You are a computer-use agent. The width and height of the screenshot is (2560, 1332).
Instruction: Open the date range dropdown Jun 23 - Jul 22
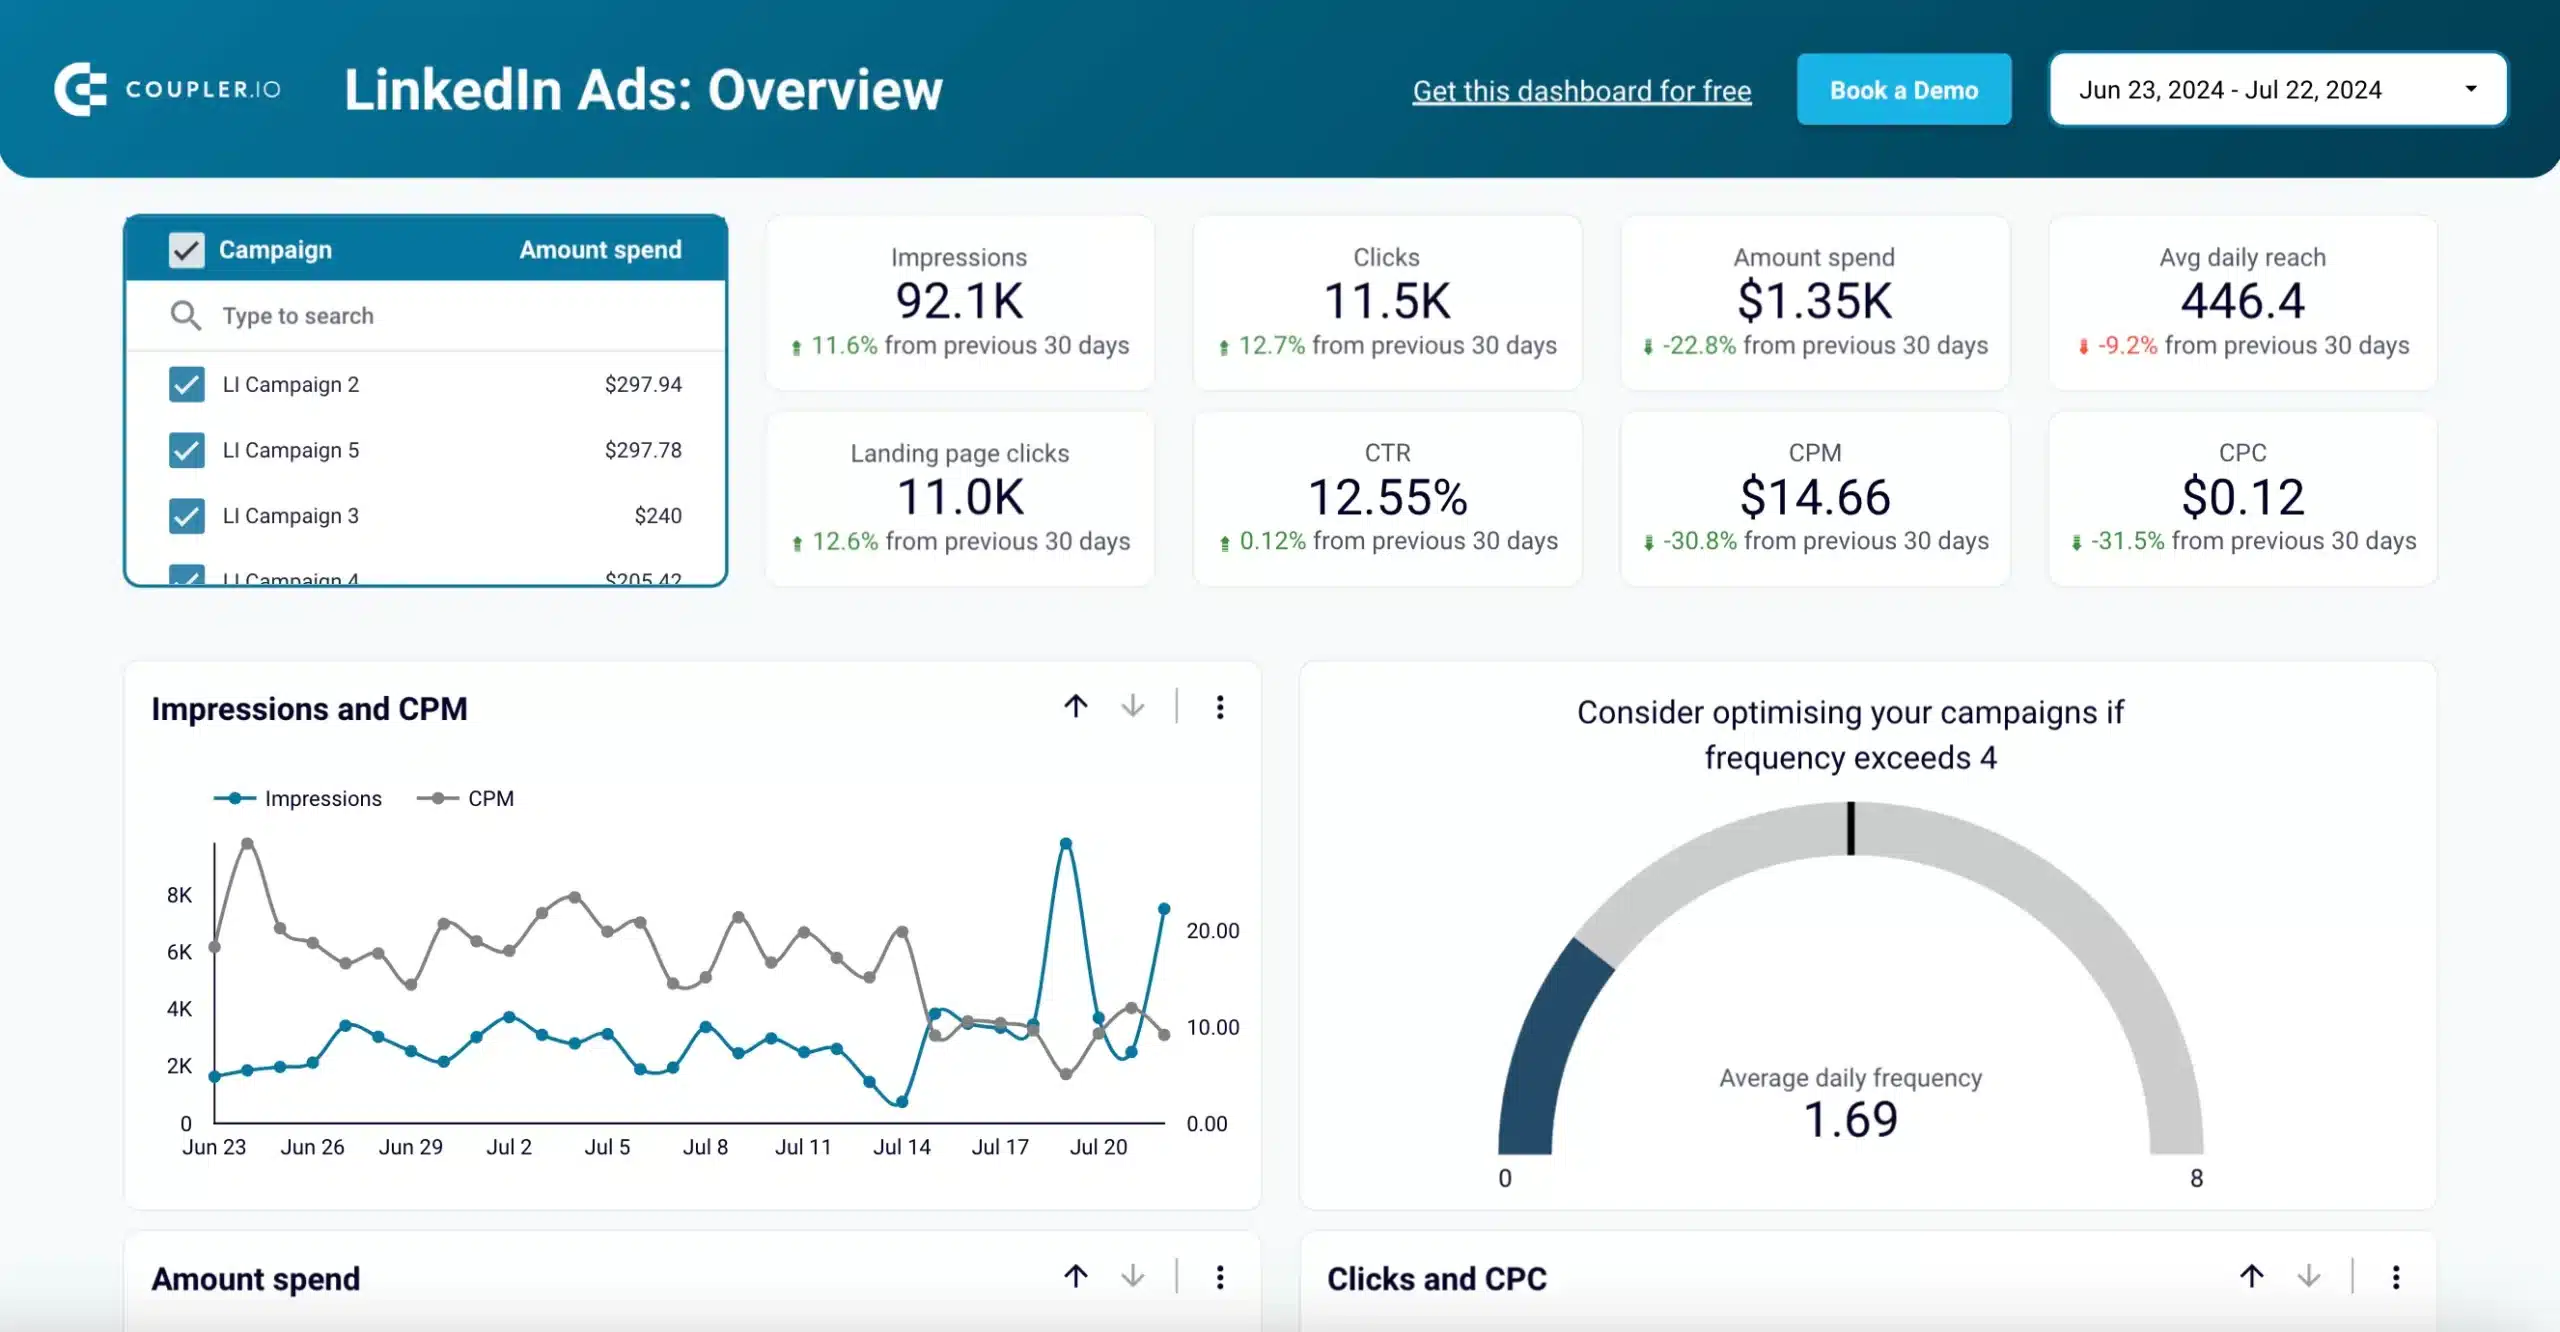(2278, 89)
